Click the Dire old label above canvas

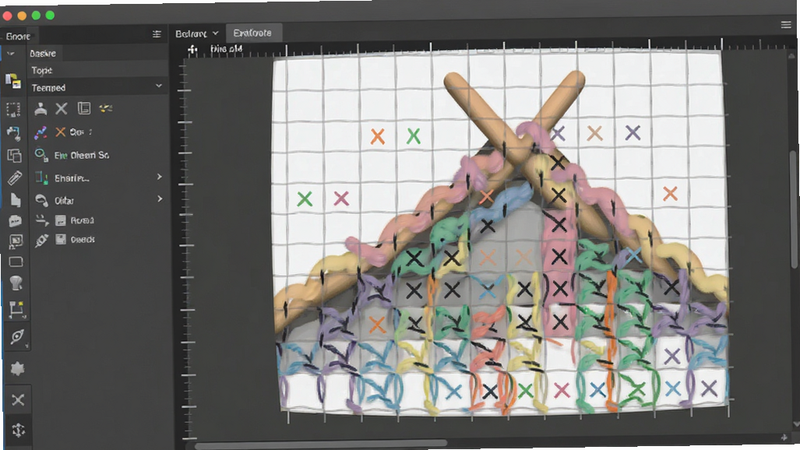pos(227,49)
